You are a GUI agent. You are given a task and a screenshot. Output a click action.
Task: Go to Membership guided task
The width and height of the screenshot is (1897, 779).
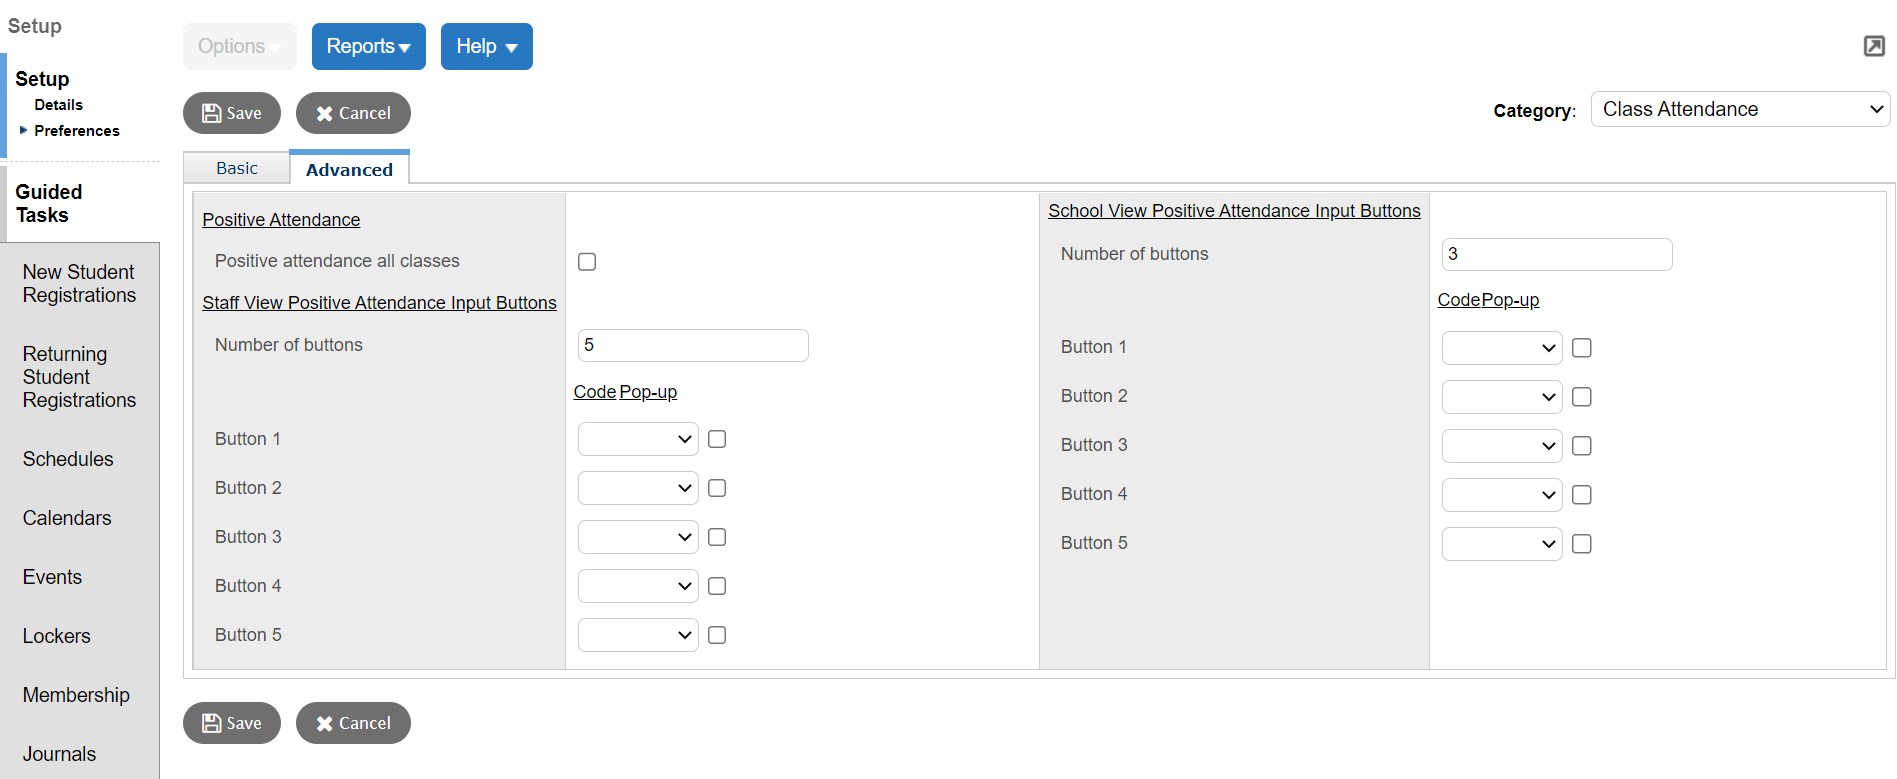[76, 695]
